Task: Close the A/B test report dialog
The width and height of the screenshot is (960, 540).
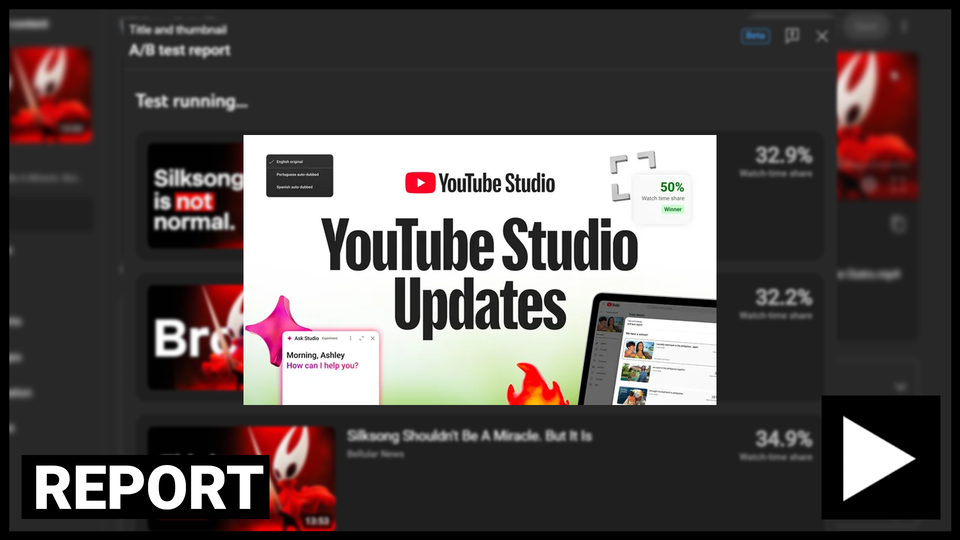Action: [x=822, y=37]
